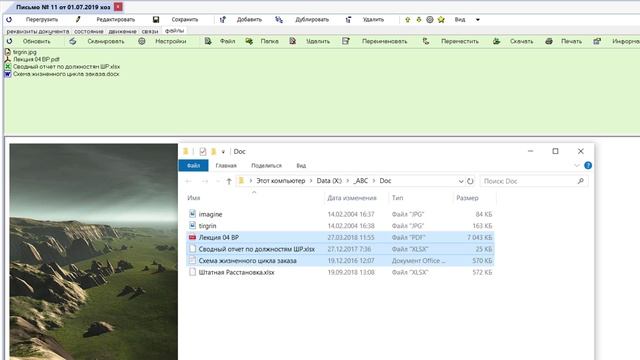Click search magnifier in Explorer

[x=580, y=181]
